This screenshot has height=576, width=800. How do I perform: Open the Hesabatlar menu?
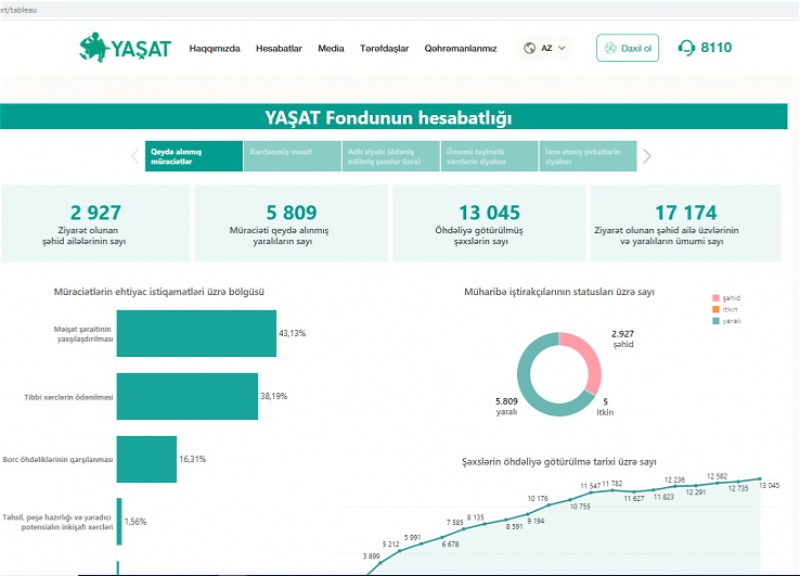[x=279, y=48]
